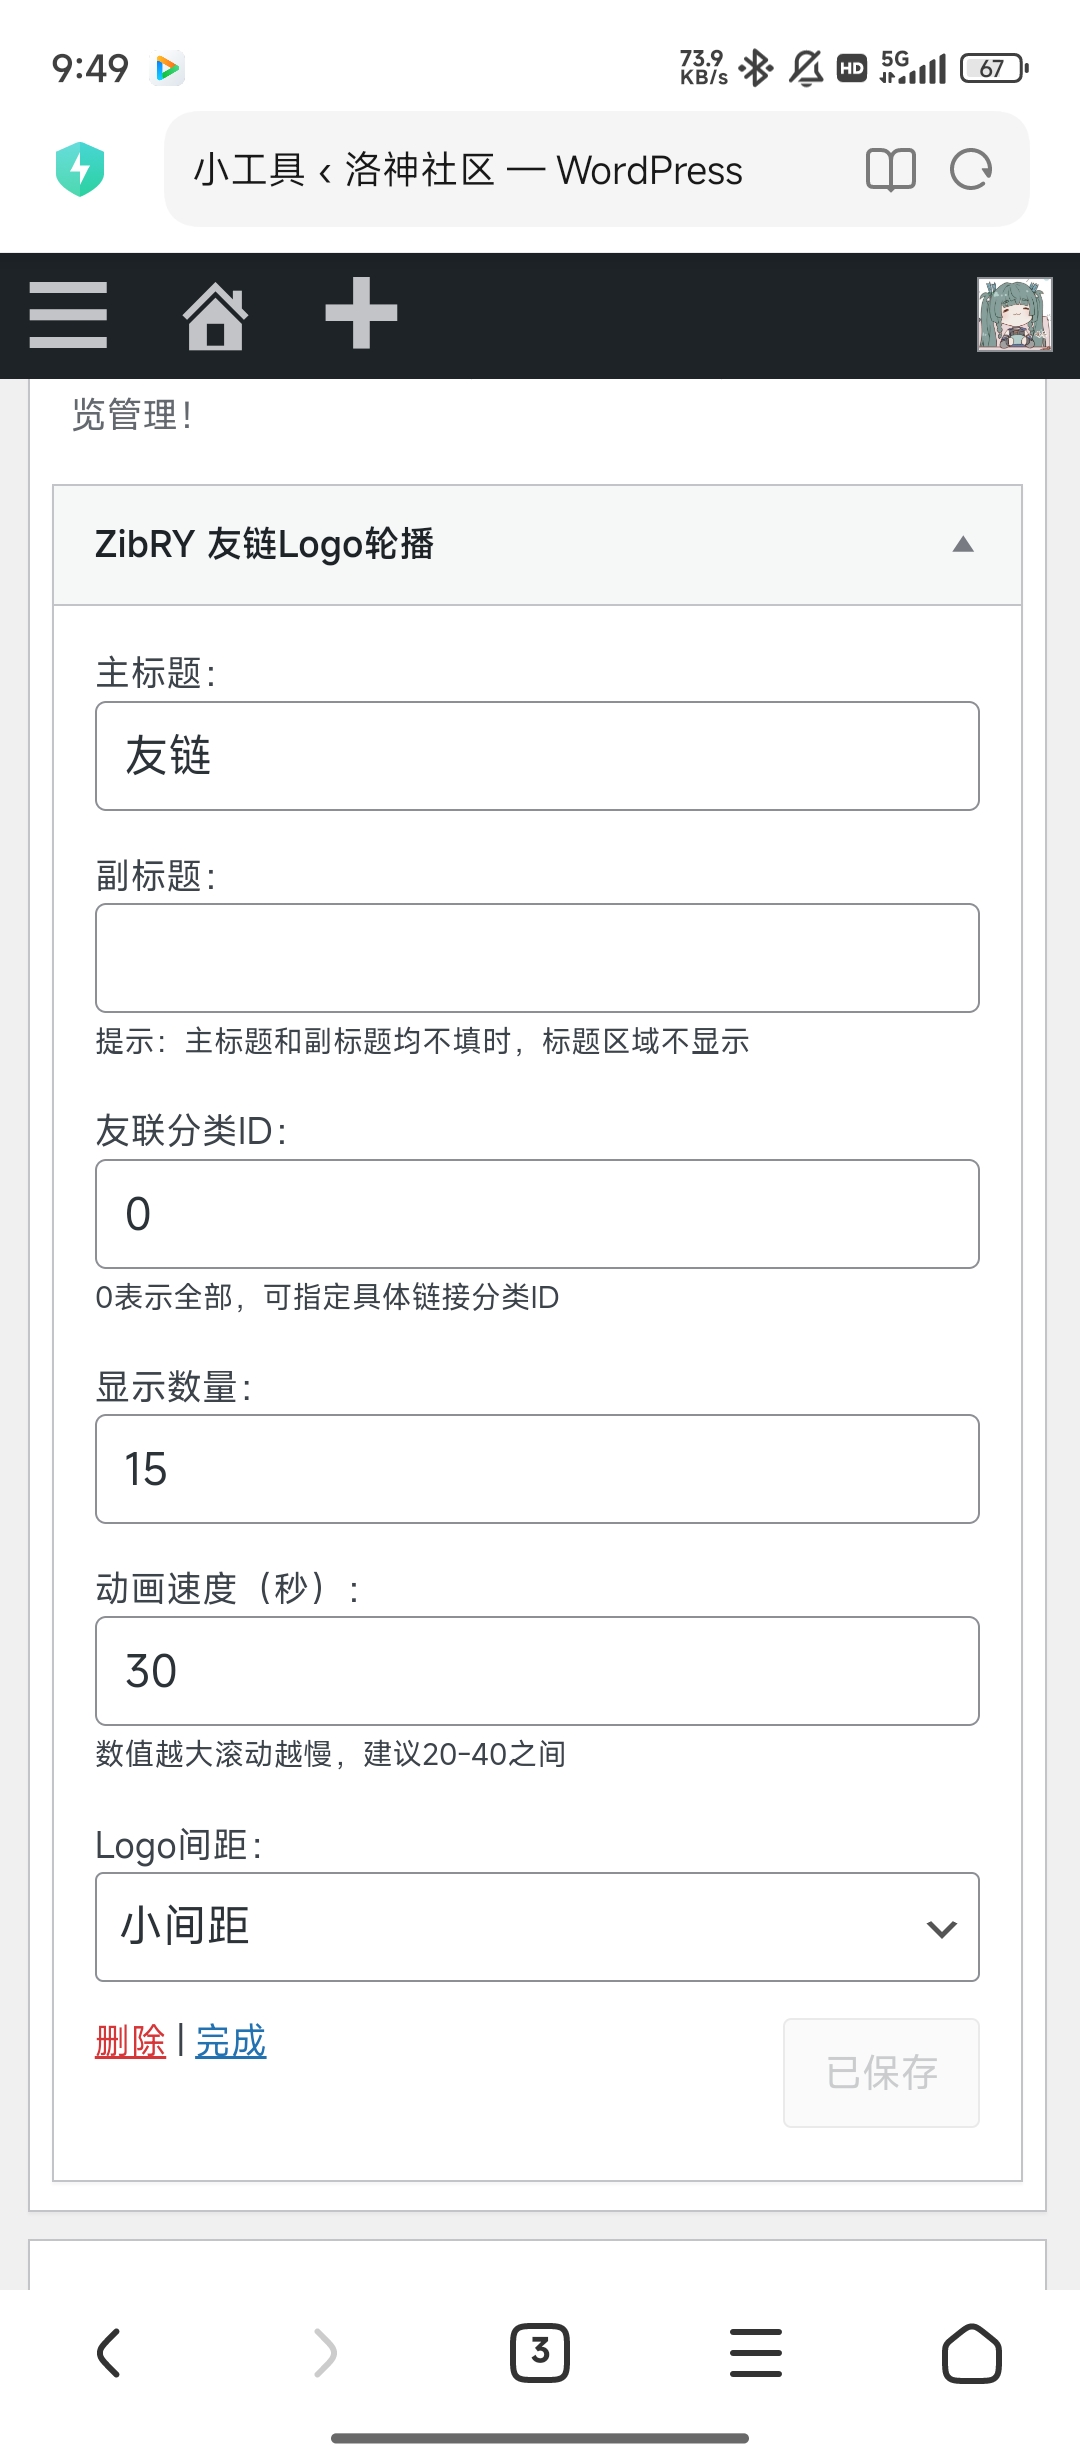
Task: Click the 删除 link to delete the widget
Action: pos(130,2042)
